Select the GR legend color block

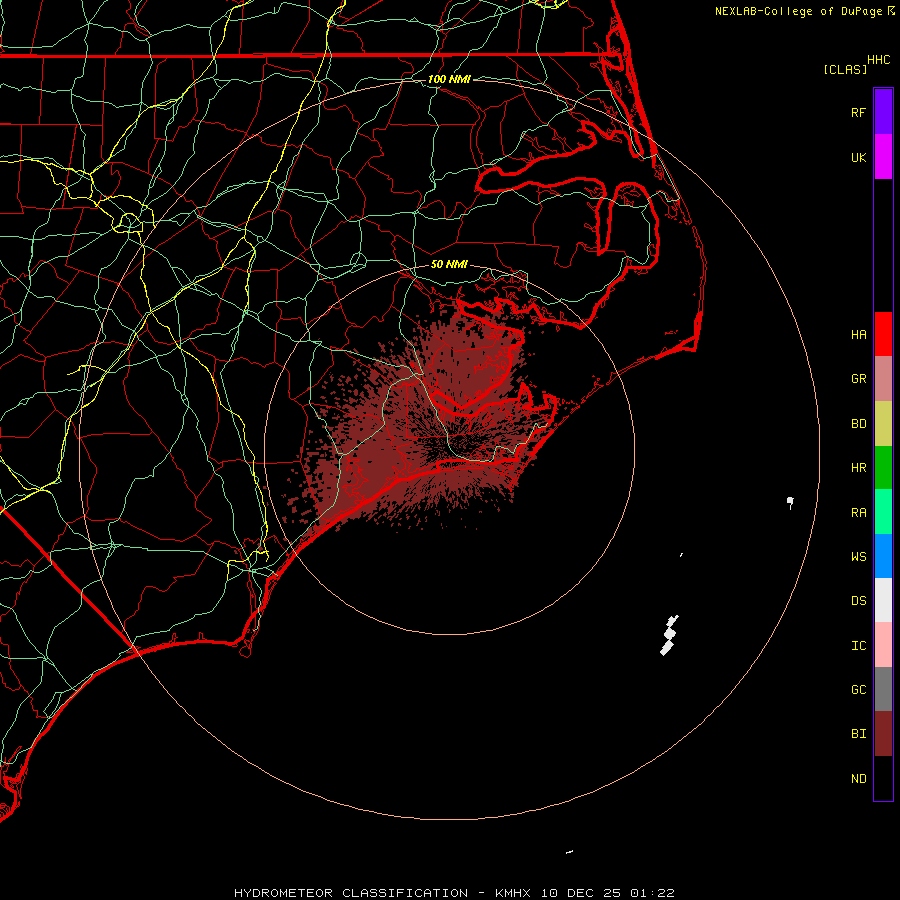(x=883, y=379)
